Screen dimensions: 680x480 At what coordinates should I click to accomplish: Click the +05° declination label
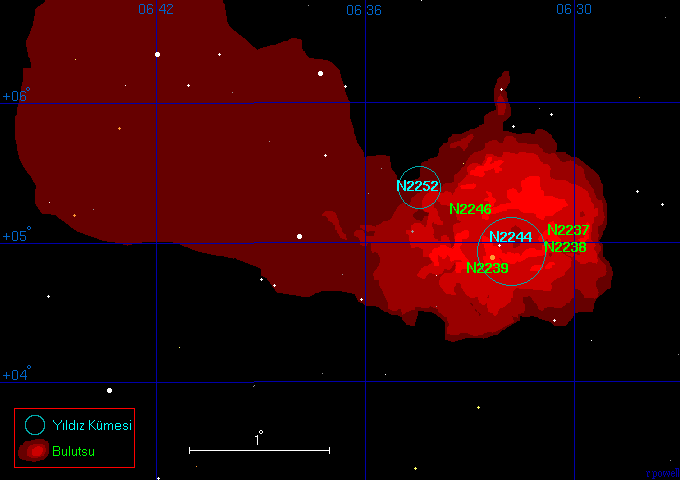point(16,237)
